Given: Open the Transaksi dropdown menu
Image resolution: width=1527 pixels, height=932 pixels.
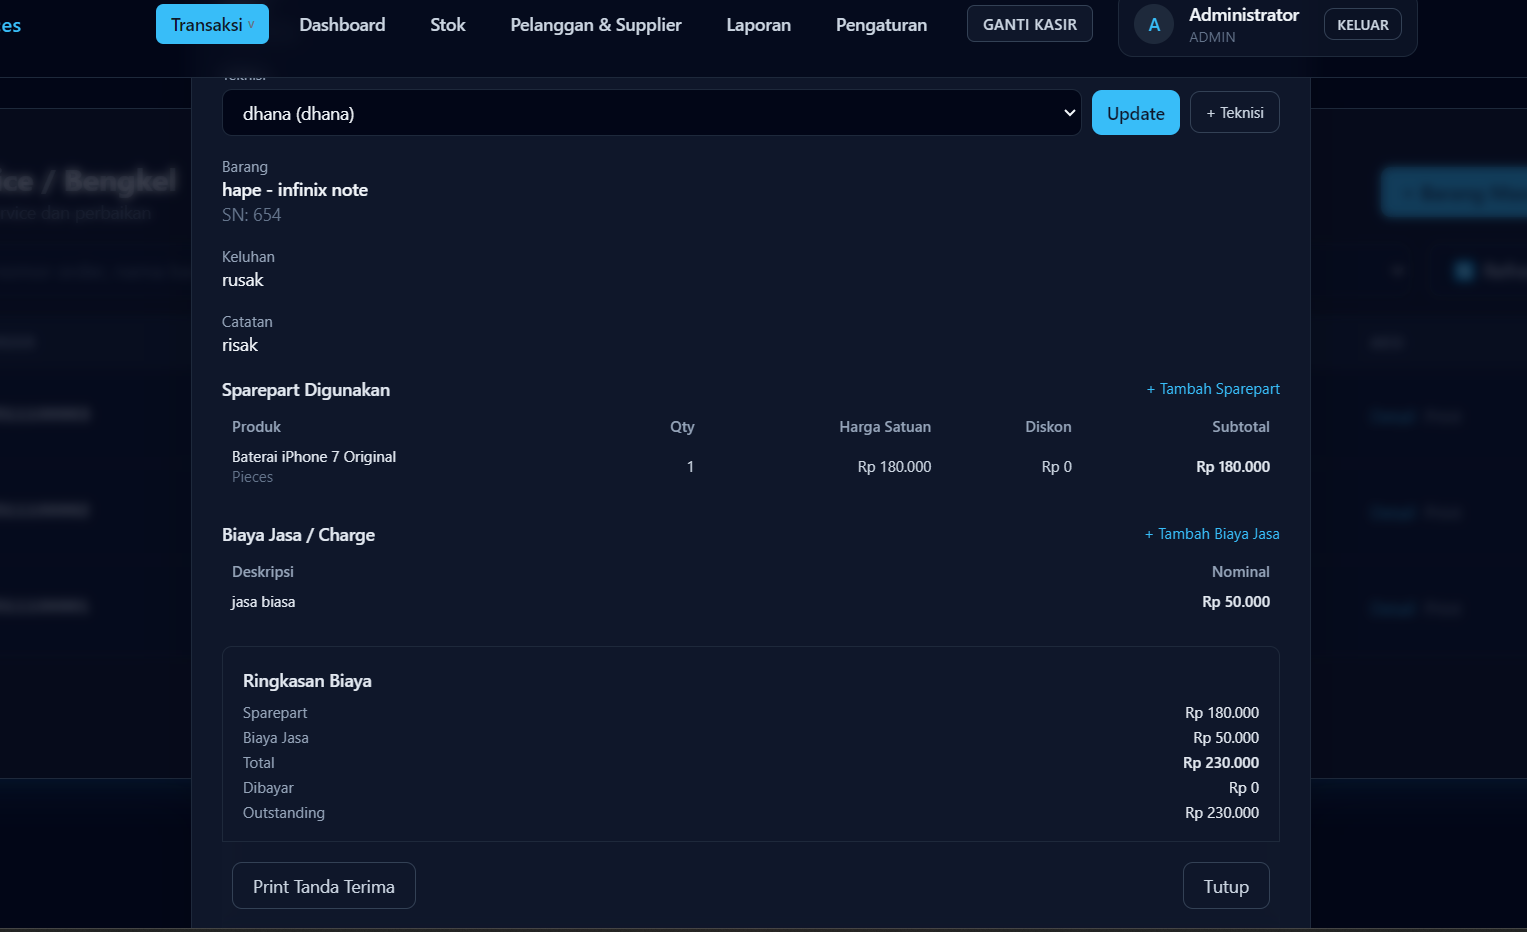Looking at the screenshot, I should coord(212,25).
